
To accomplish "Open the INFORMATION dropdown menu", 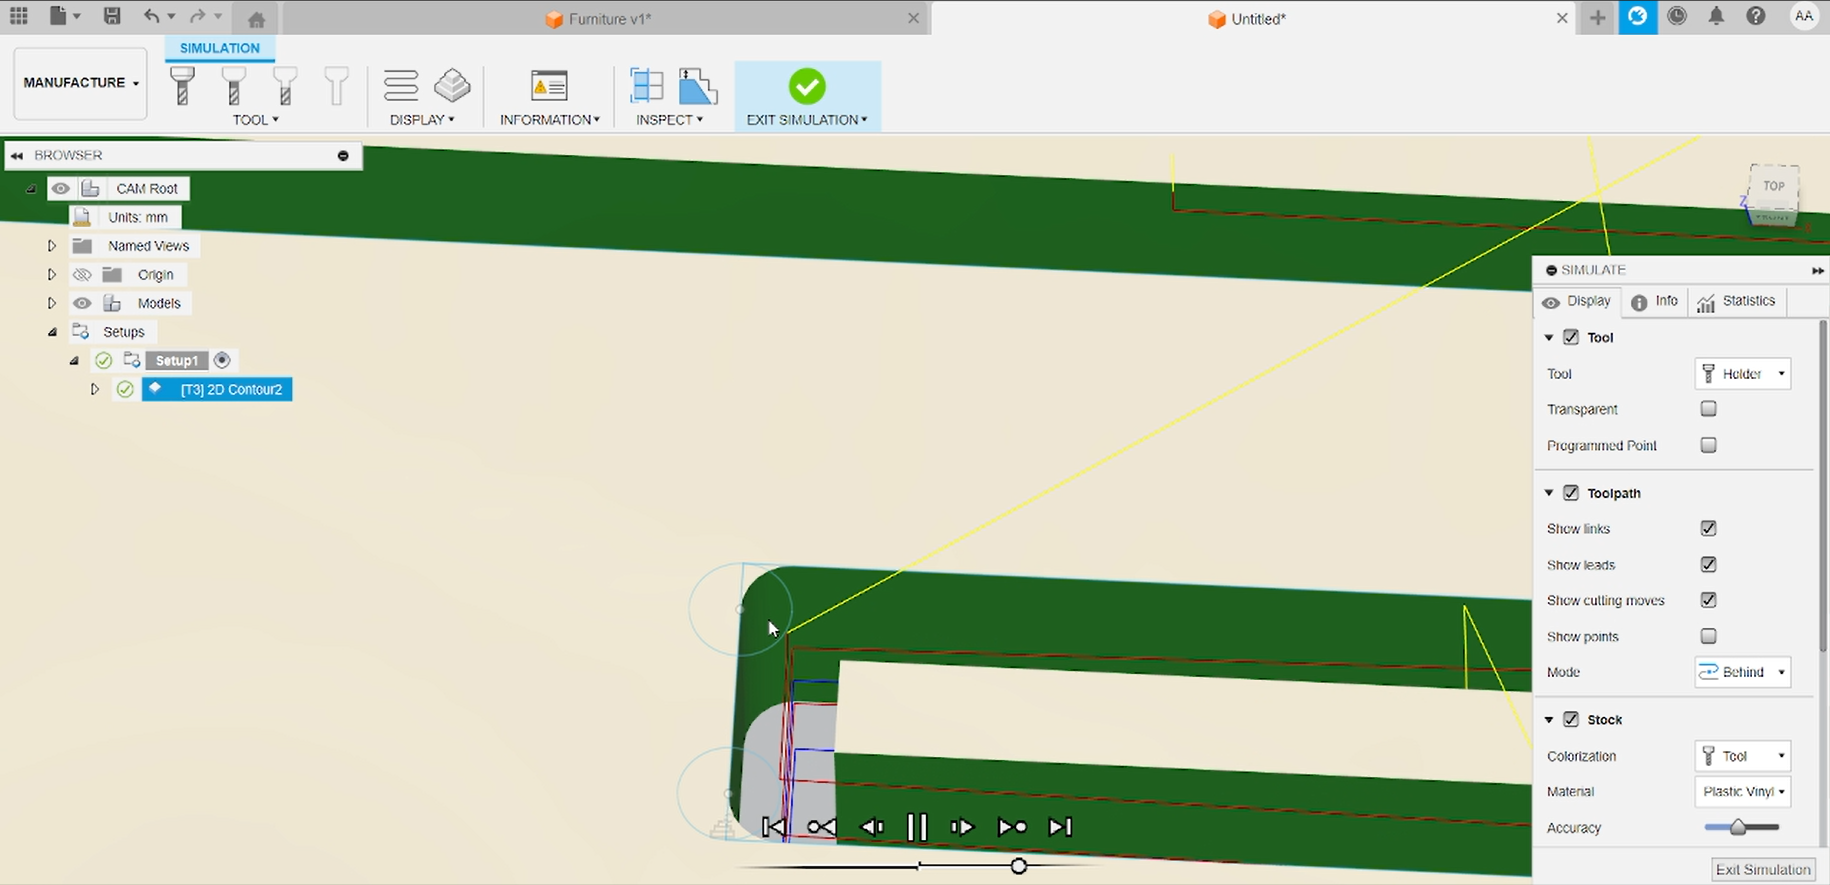I will coord(550,120).
